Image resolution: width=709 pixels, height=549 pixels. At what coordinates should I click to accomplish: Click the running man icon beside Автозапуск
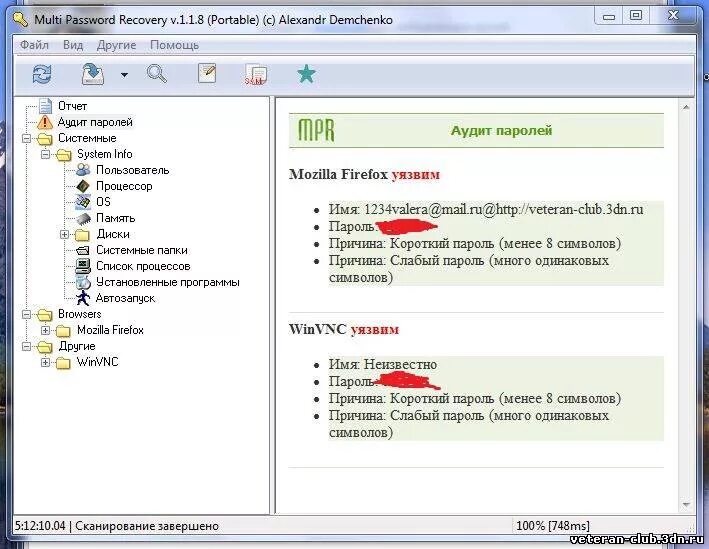coord(83,298)
